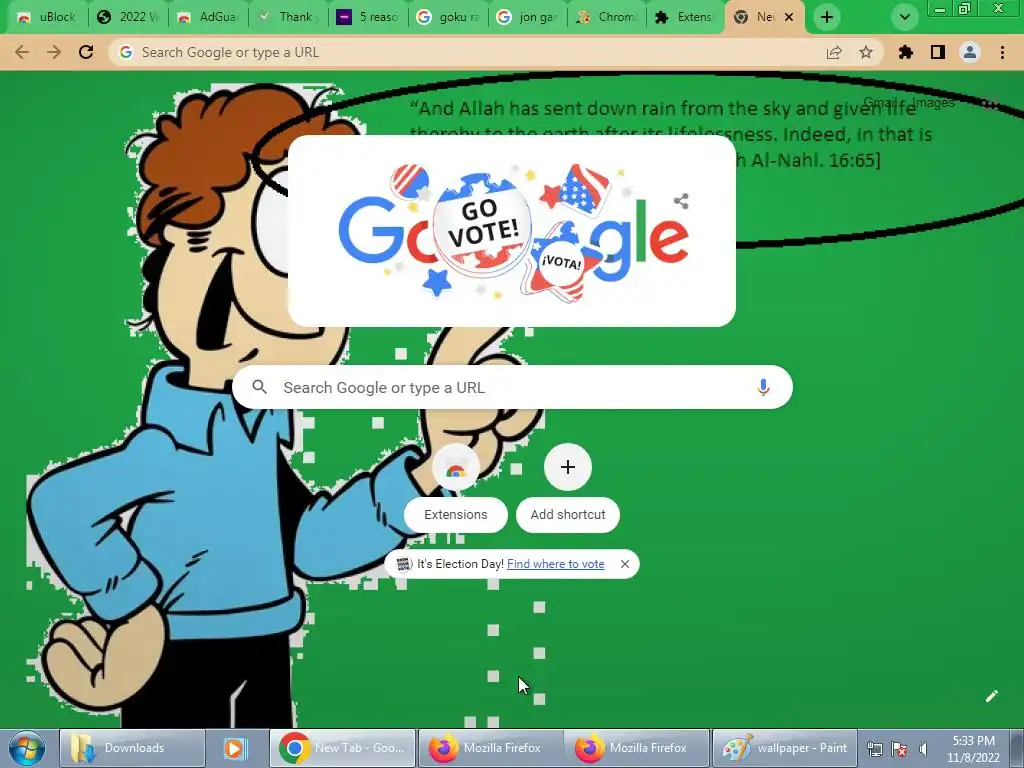
Task: Go back using the browser back arrow
Action: (x=22, y=52)
